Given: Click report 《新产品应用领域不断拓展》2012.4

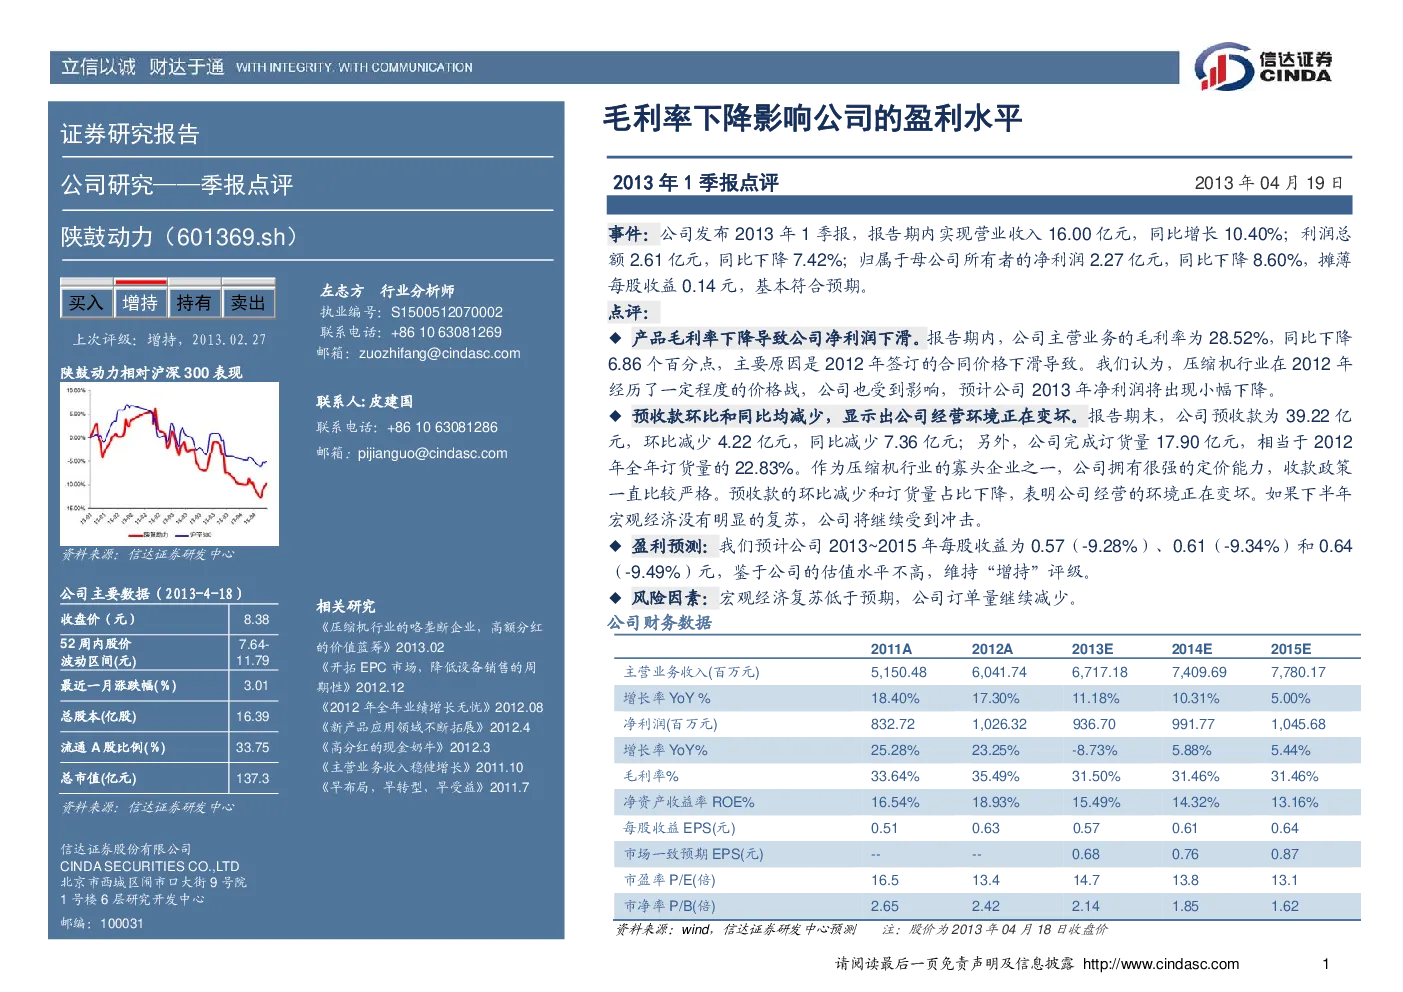Looking at the screenshot, I should (x=424, y=727).
